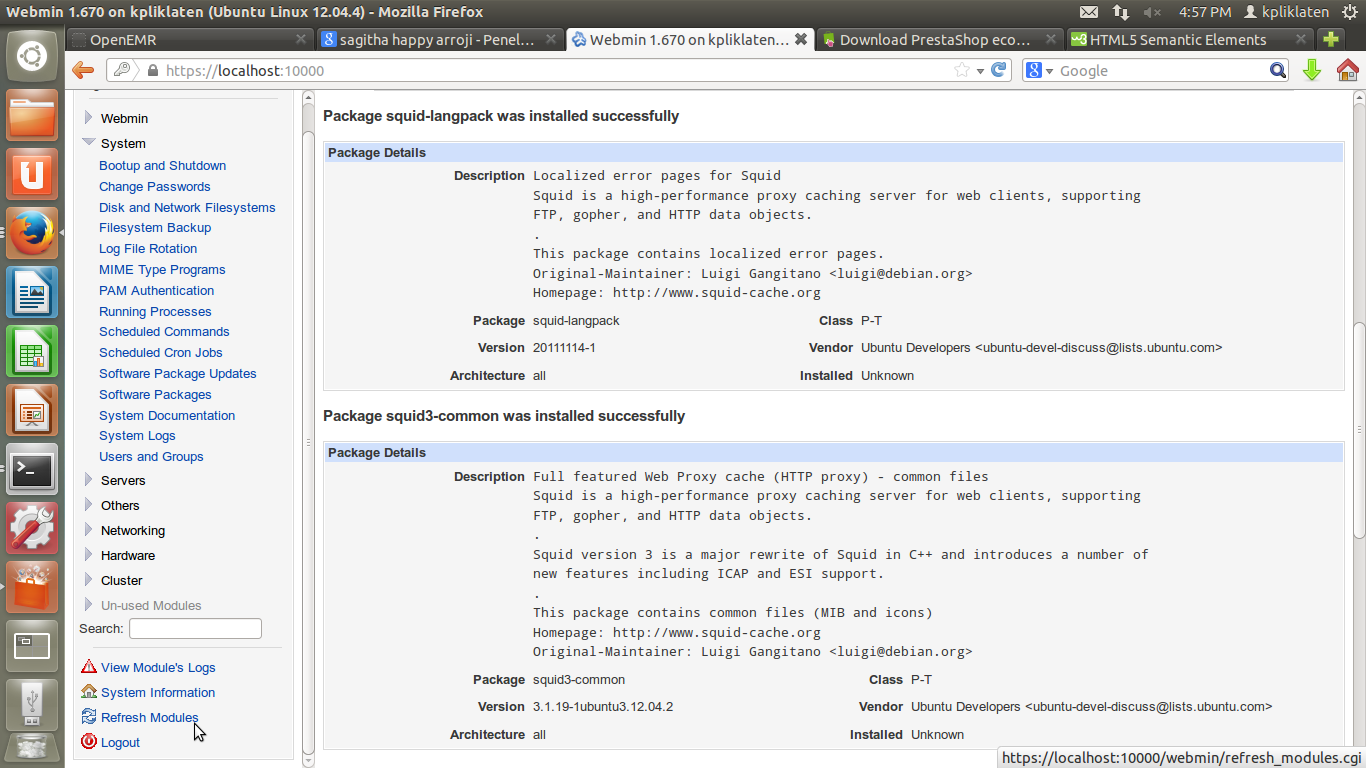Open Firefox Downloads green arrow

point(1312,70)
